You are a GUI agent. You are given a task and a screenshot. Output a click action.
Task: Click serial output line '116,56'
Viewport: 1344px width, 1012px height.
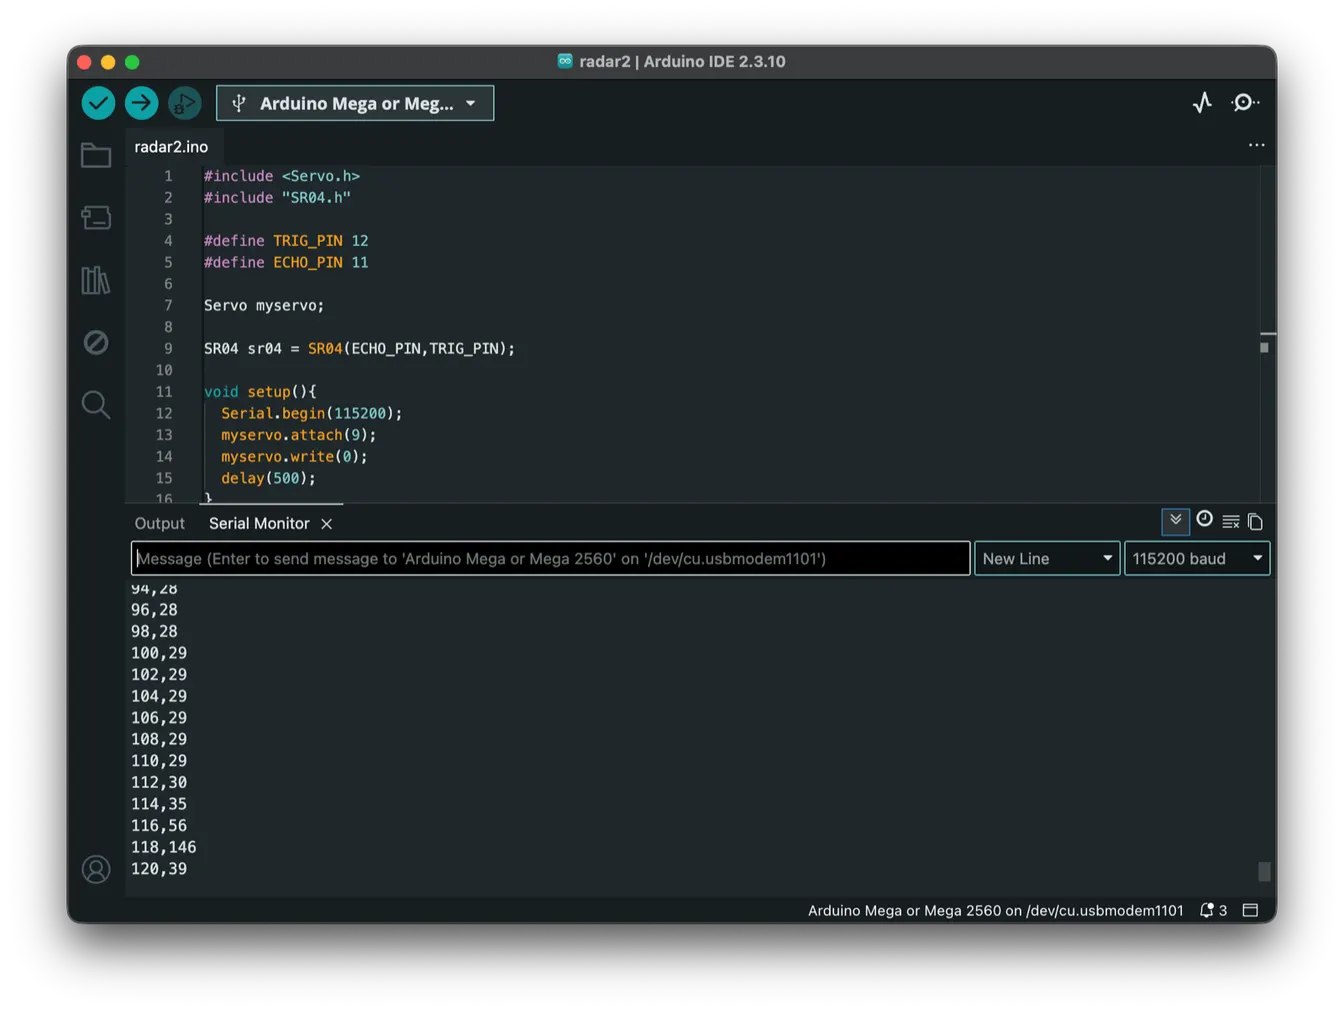(x=159, y=826)
